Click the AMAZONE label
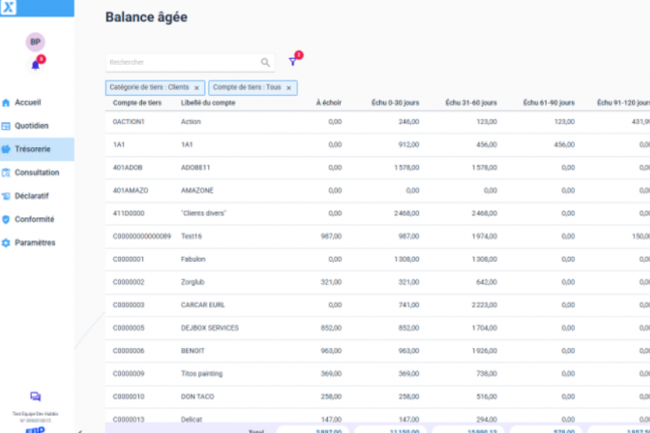This screenshot has width=650, height=433. coord(197,191)
